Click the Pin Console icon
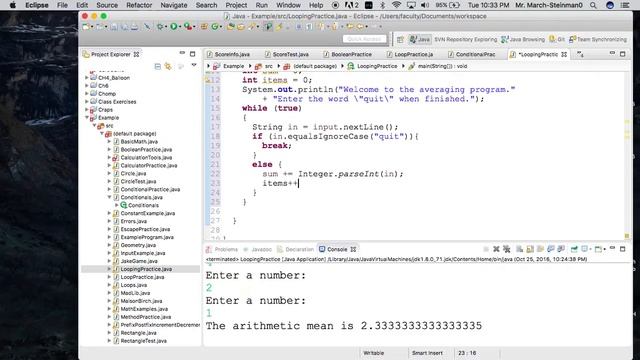The height and width of the screenshot is (360, 640). (x=574, y=249)
